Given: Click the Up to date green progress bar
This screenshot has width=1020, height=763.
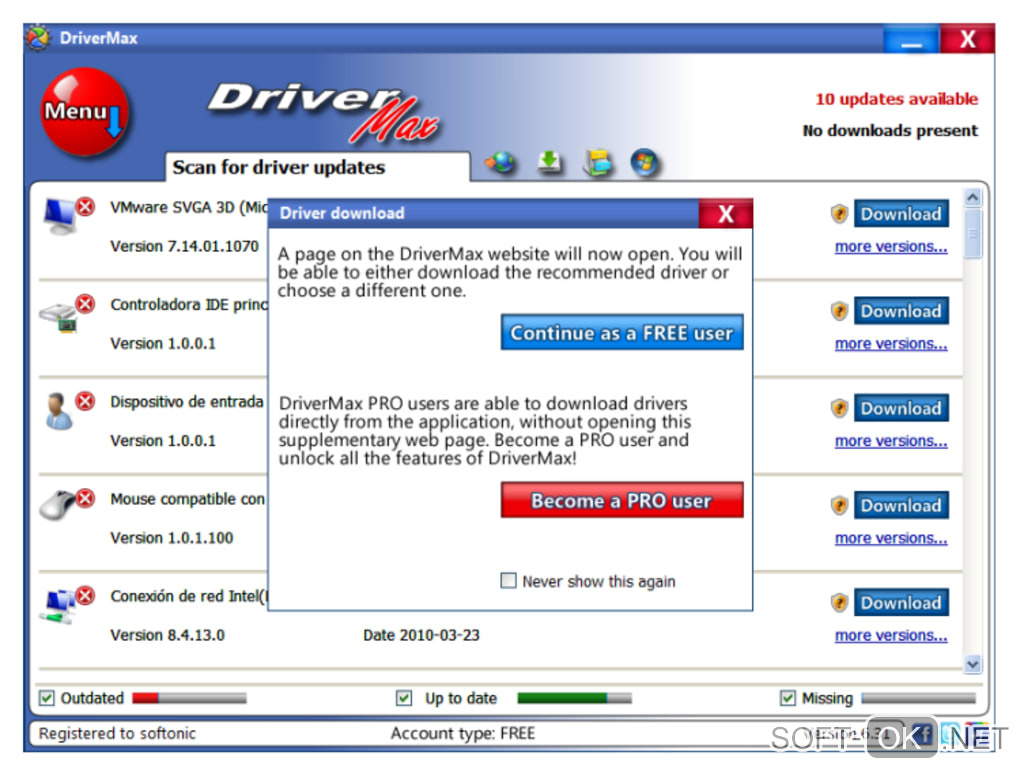Looking at the screenshot, I should (x=574, y=698).
